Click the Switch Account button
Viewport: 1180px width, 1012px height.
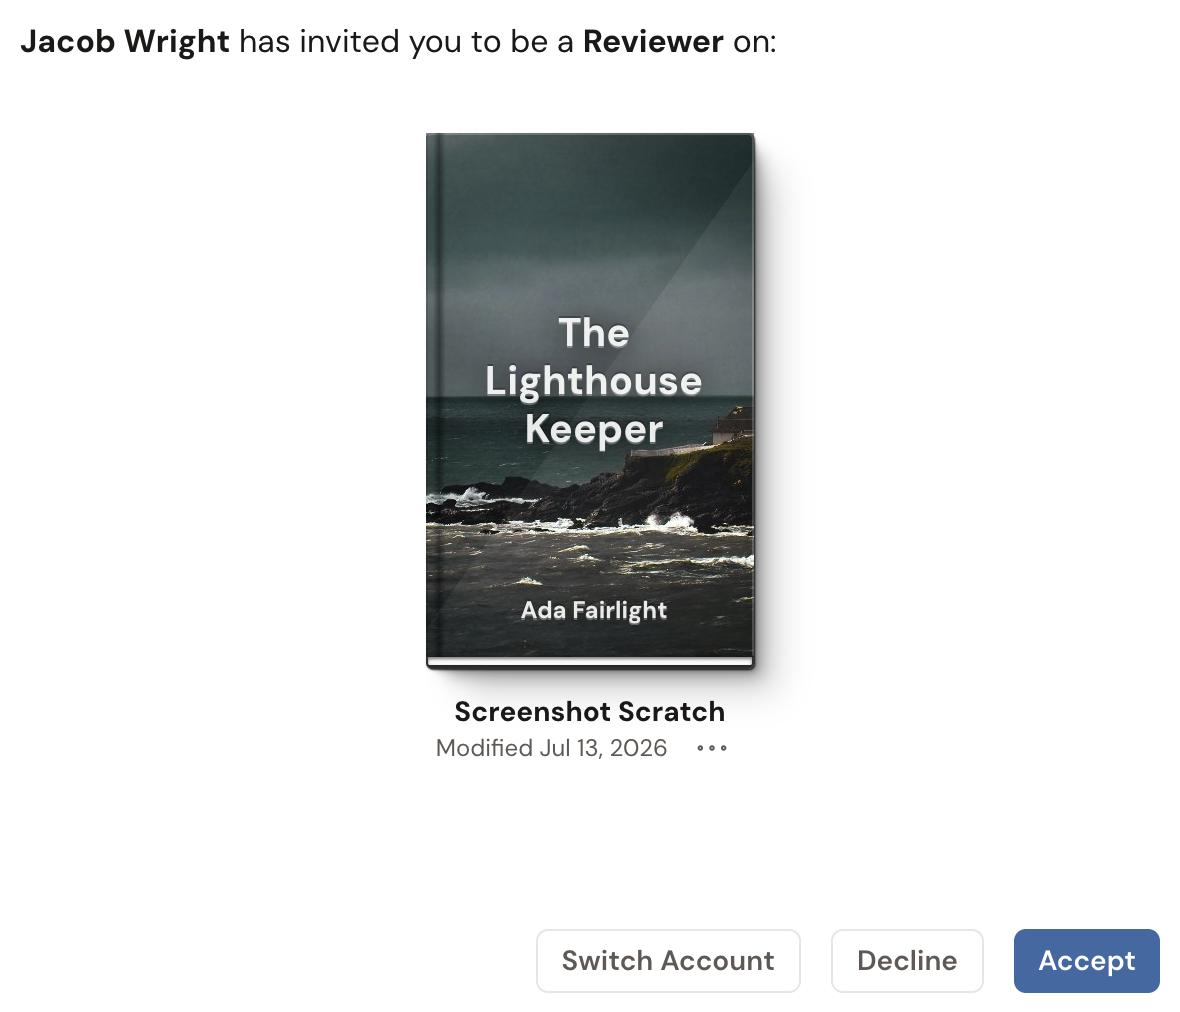click(668, 961)
